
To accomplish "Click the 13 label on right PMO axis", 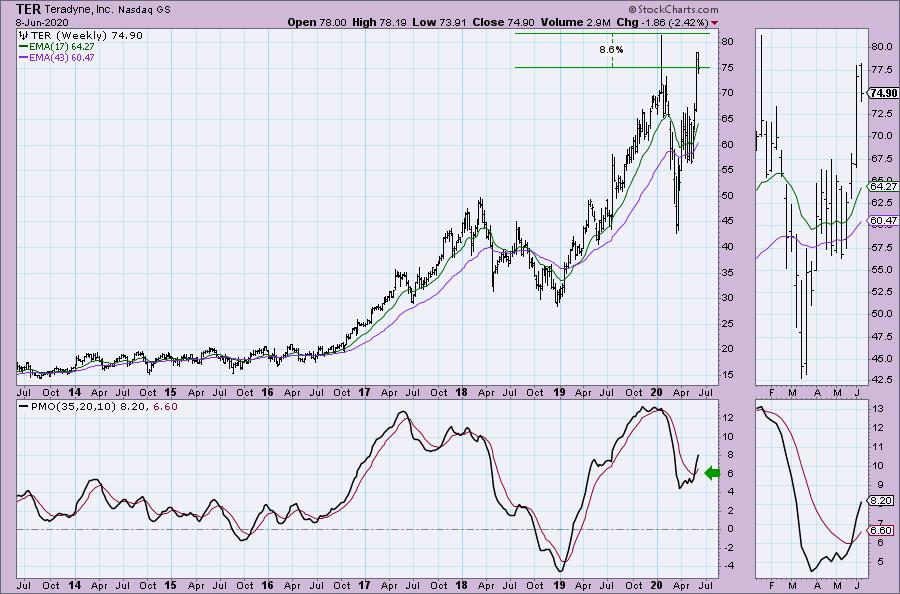I will pos(878,409).
